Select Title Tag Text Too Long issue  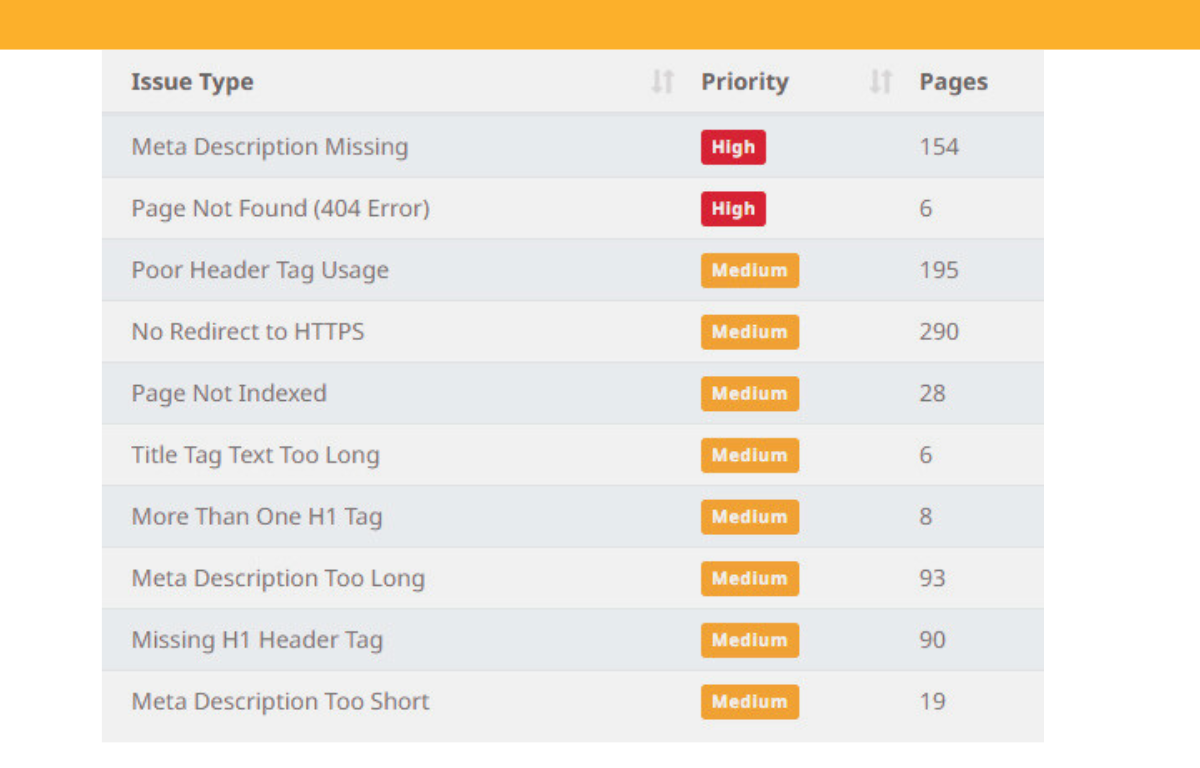coord(256,455)
